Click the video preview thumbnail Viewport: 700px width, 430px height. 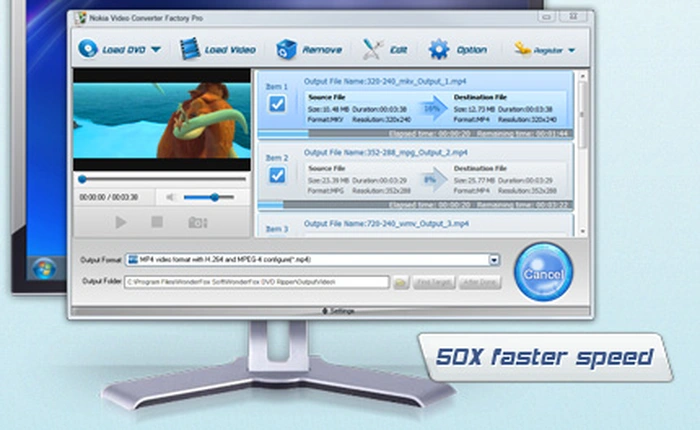(162, 120)
